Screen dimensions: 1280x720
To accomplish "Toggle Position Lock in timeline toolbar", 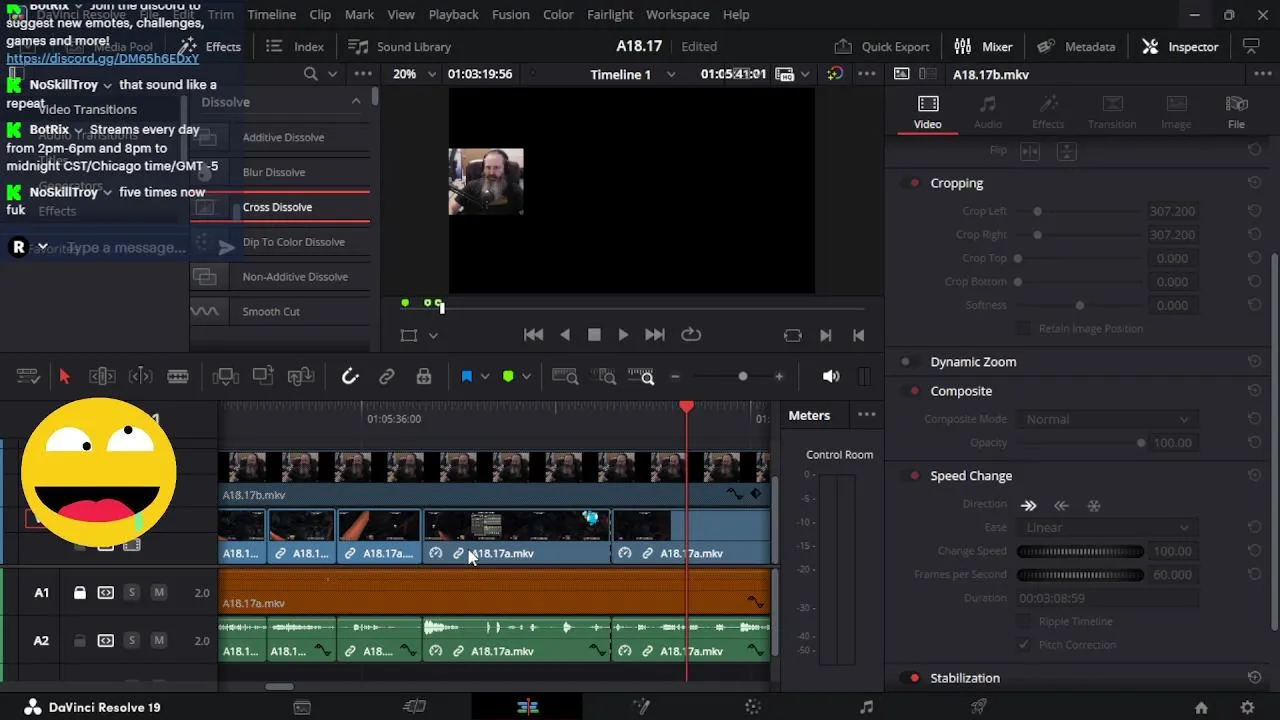I will 424,376.
